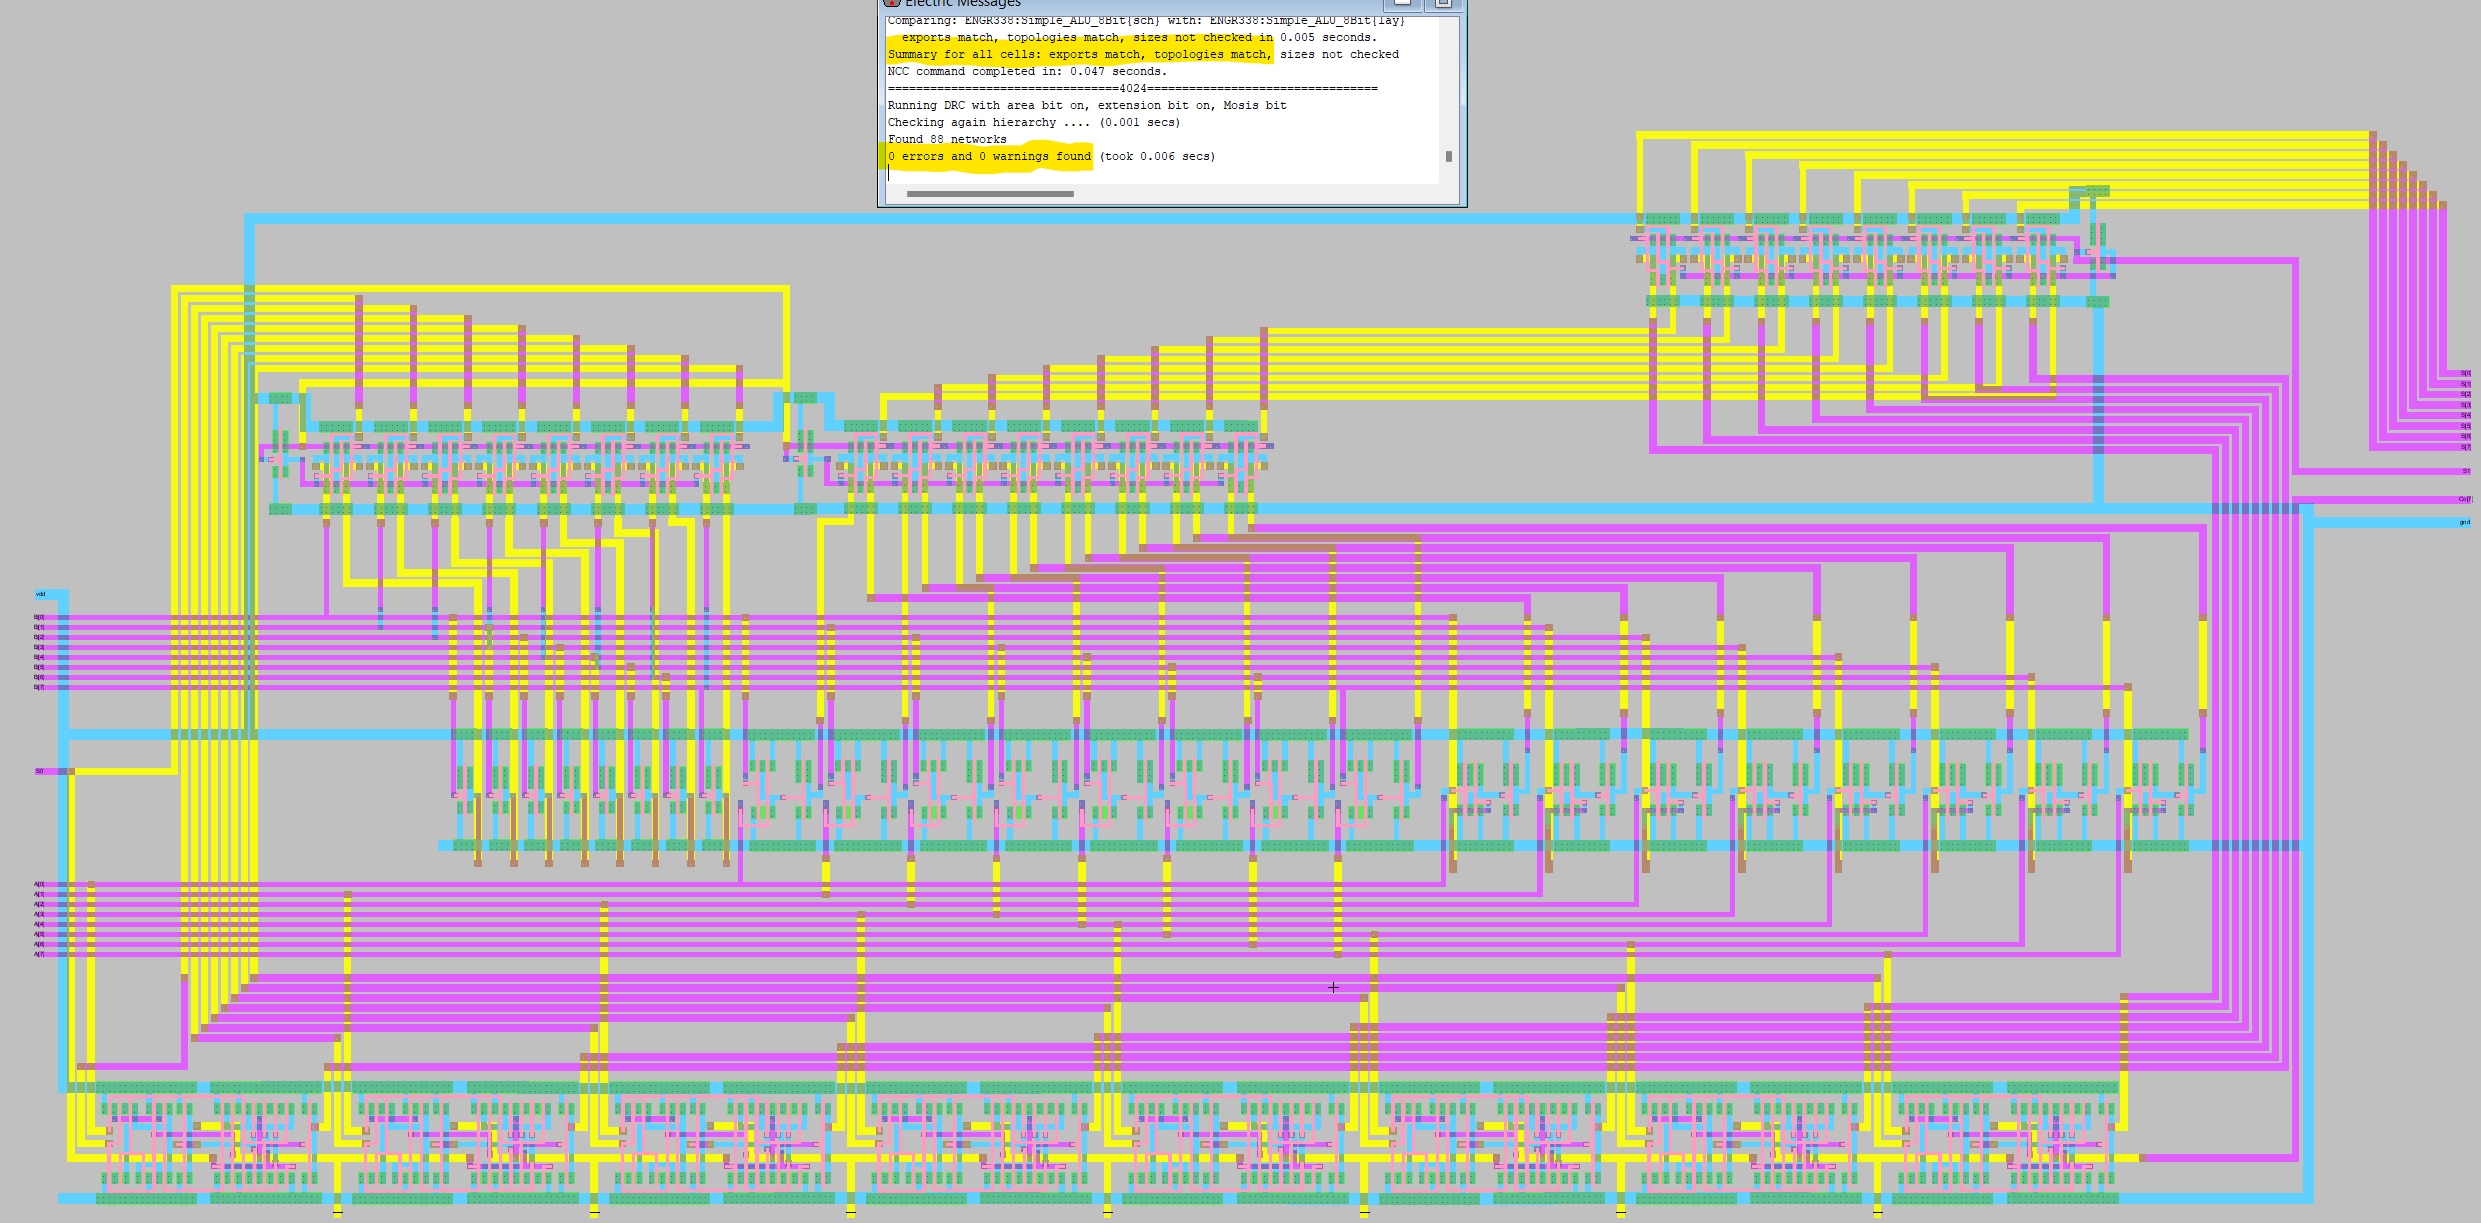Viewport: 2481px width, 1223px height.
Task: Select the vdd export label
Action: coord(41,594)
